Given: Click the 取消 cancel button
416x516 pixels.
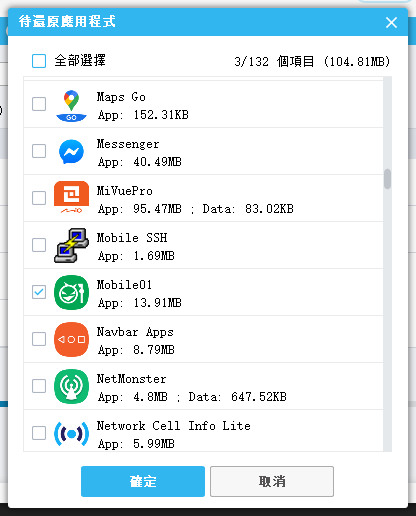Looking at the screenshot, I should click(x=272, y=481).
